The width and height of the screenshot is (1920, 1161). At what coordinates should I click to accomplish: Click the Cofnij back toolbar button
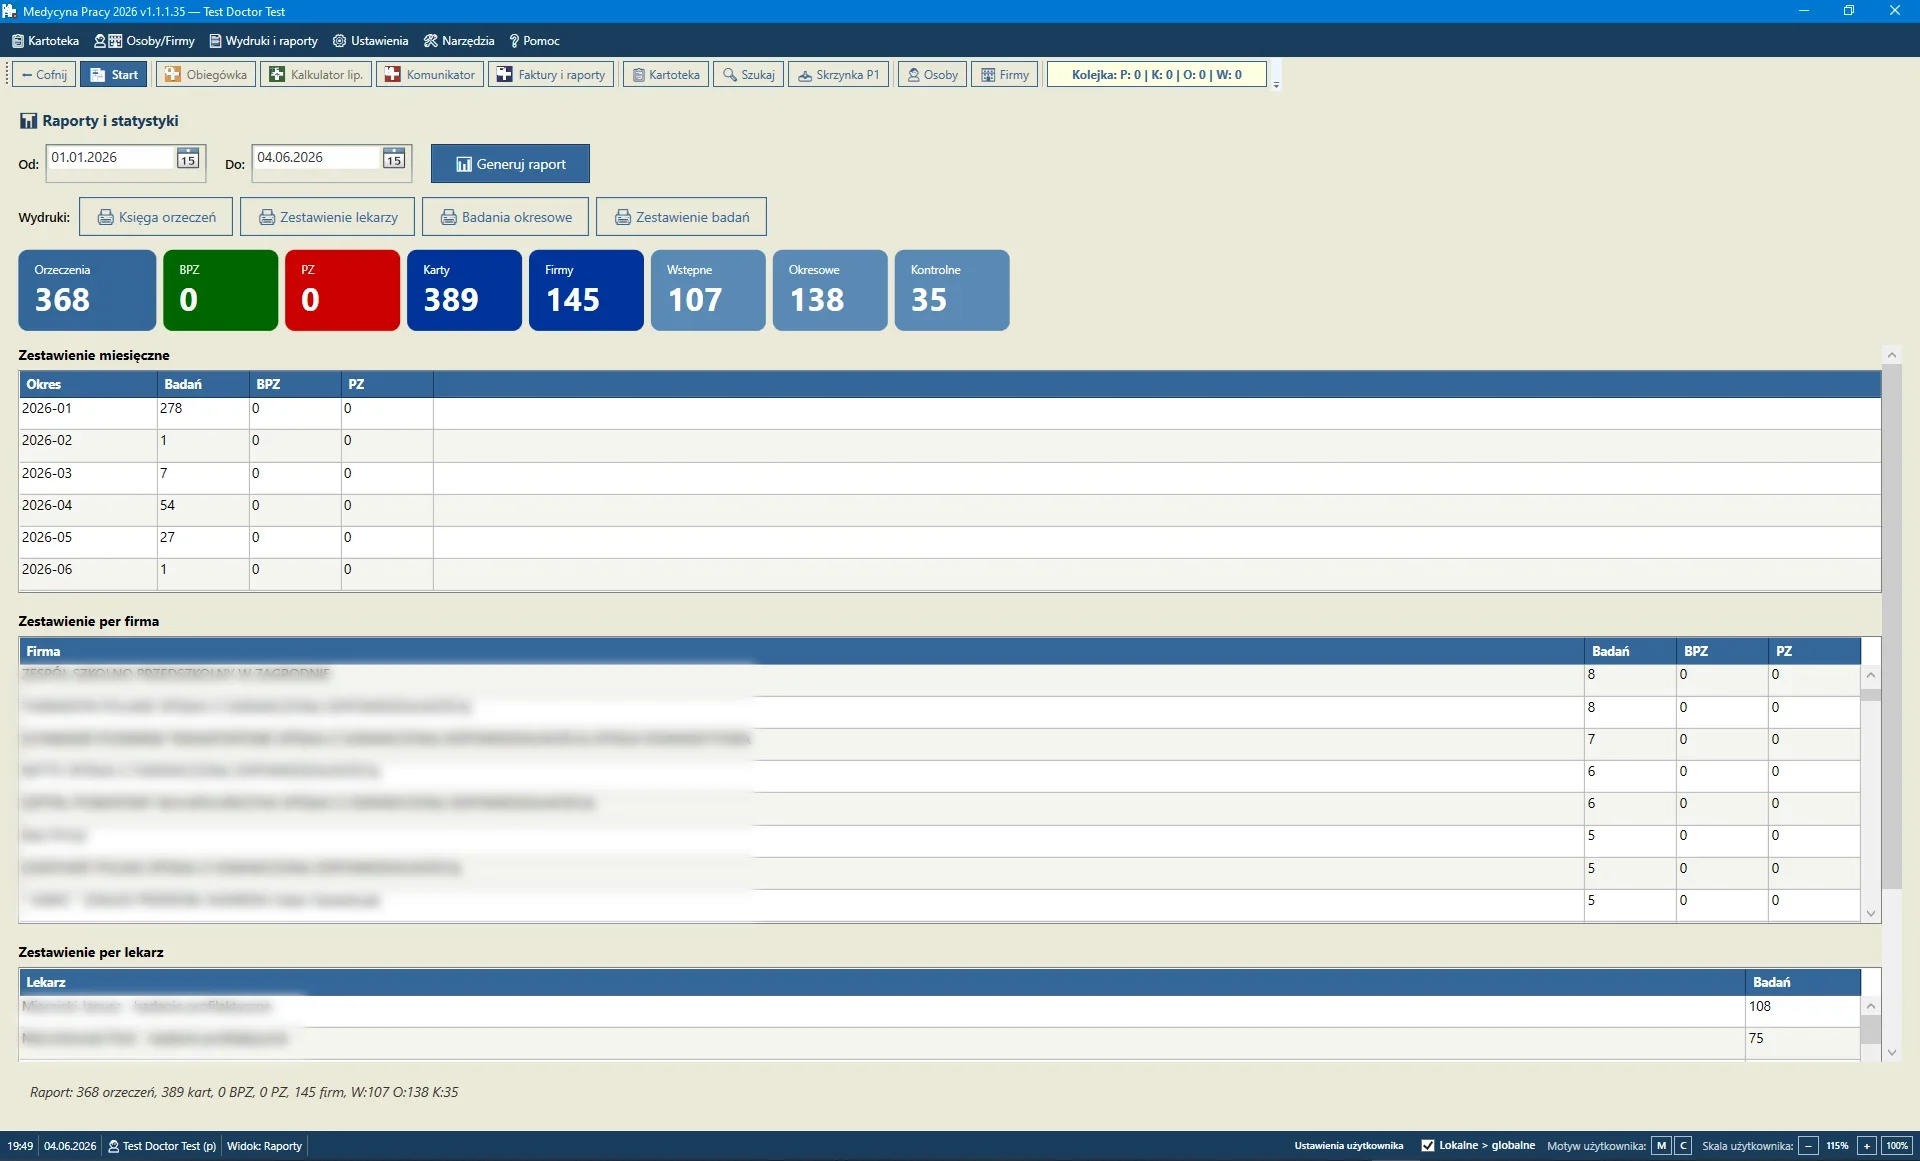[44, 75]
